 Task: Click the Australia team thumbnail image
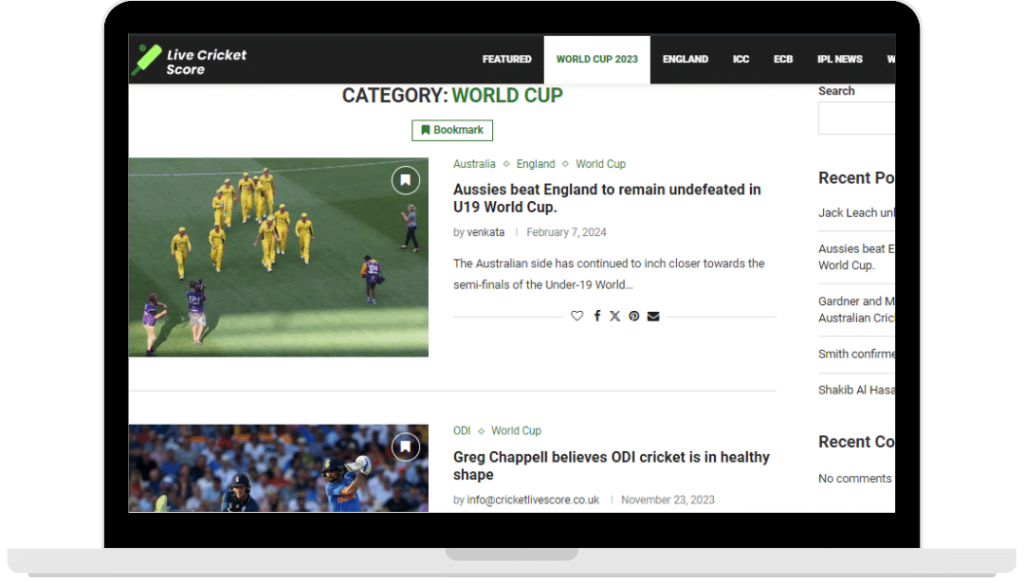(278, 258)
